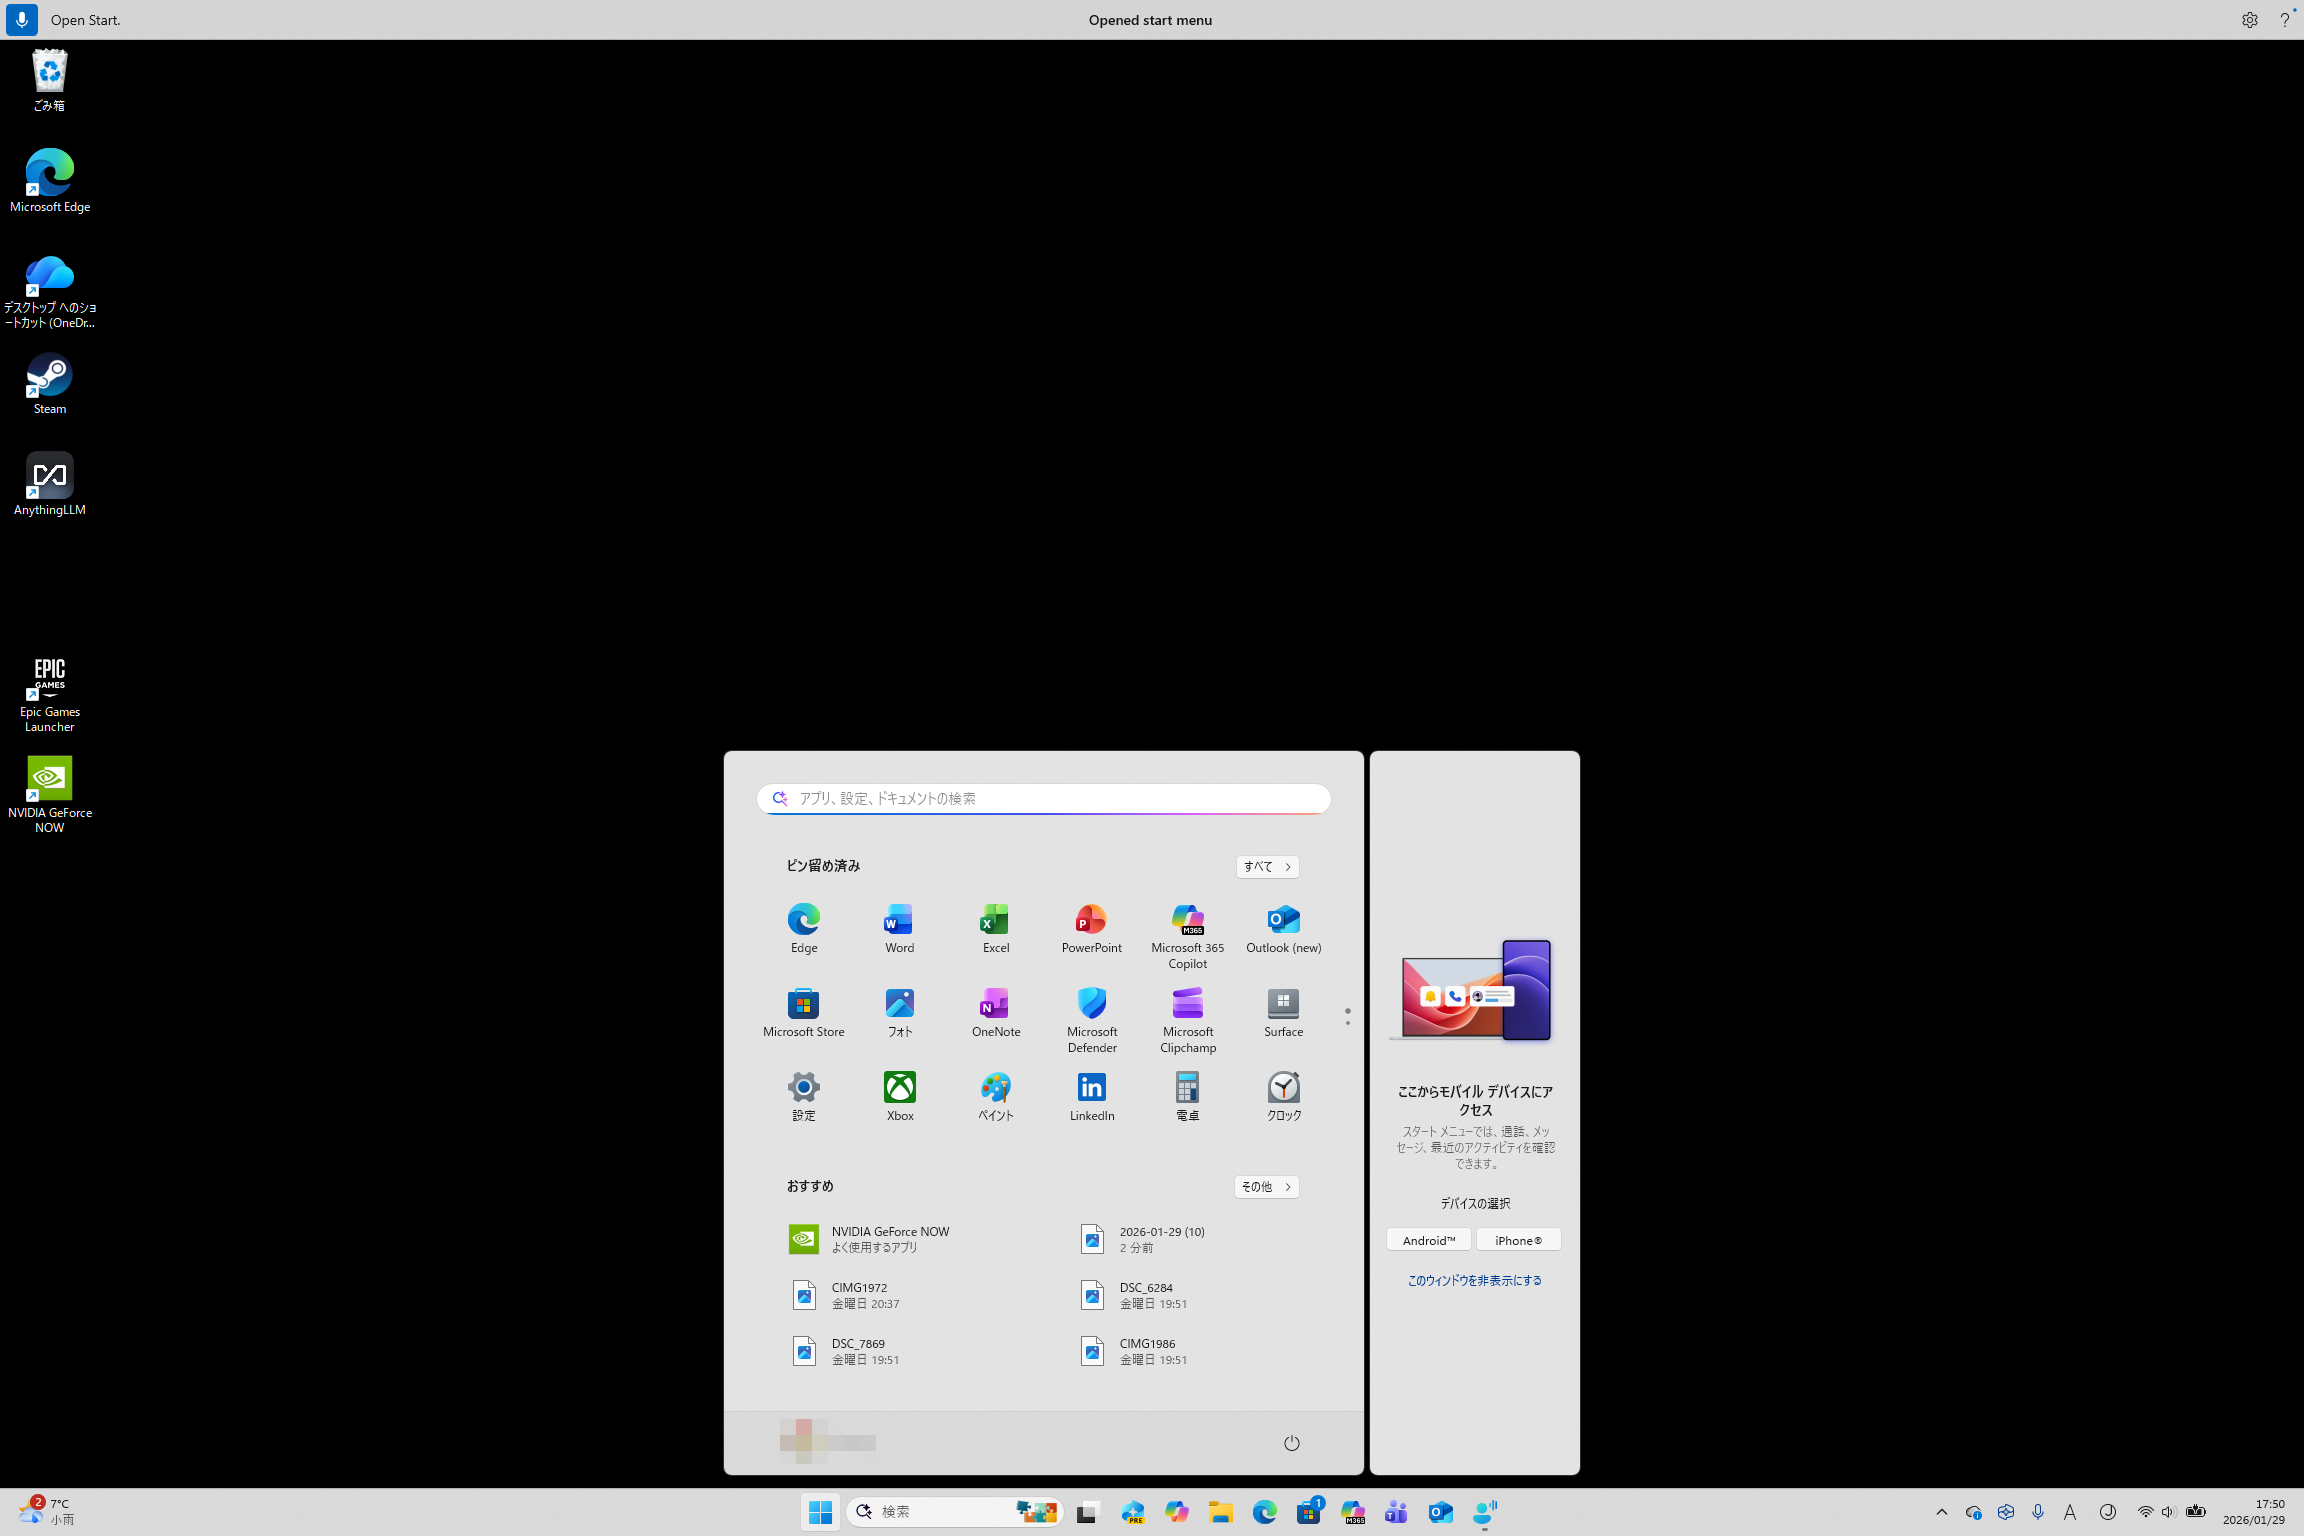Toggle the voice access microphone
Image resolution: width=2304 pixels, height=1536 pixels.
(x=21, y=20)
